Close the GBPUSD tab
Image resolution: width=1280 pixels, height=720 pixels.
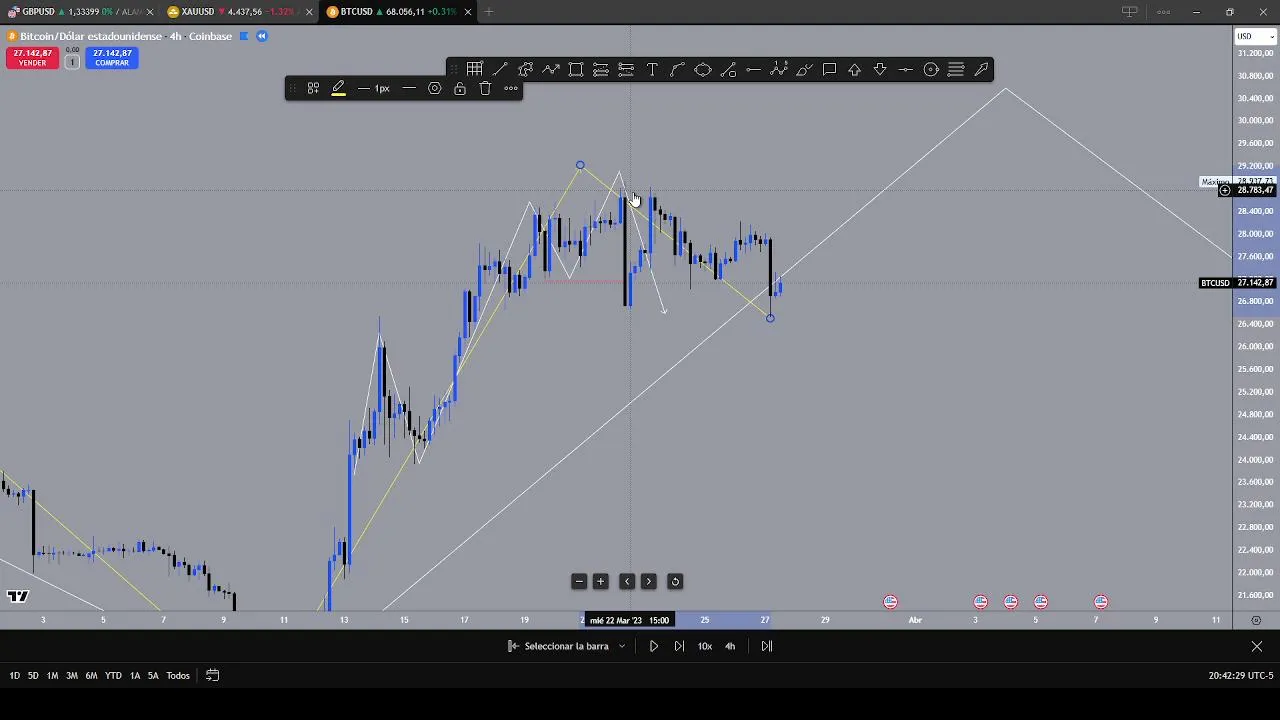click(150, 12)
